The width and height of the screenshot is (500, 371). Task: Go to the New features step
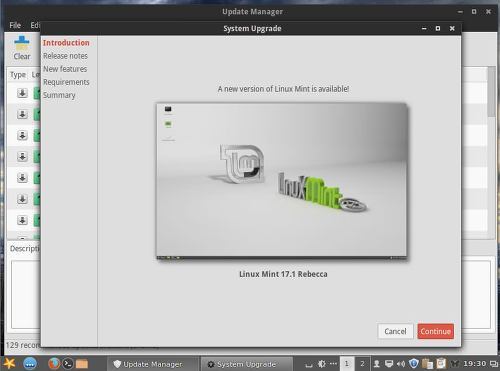click(65, 69)
